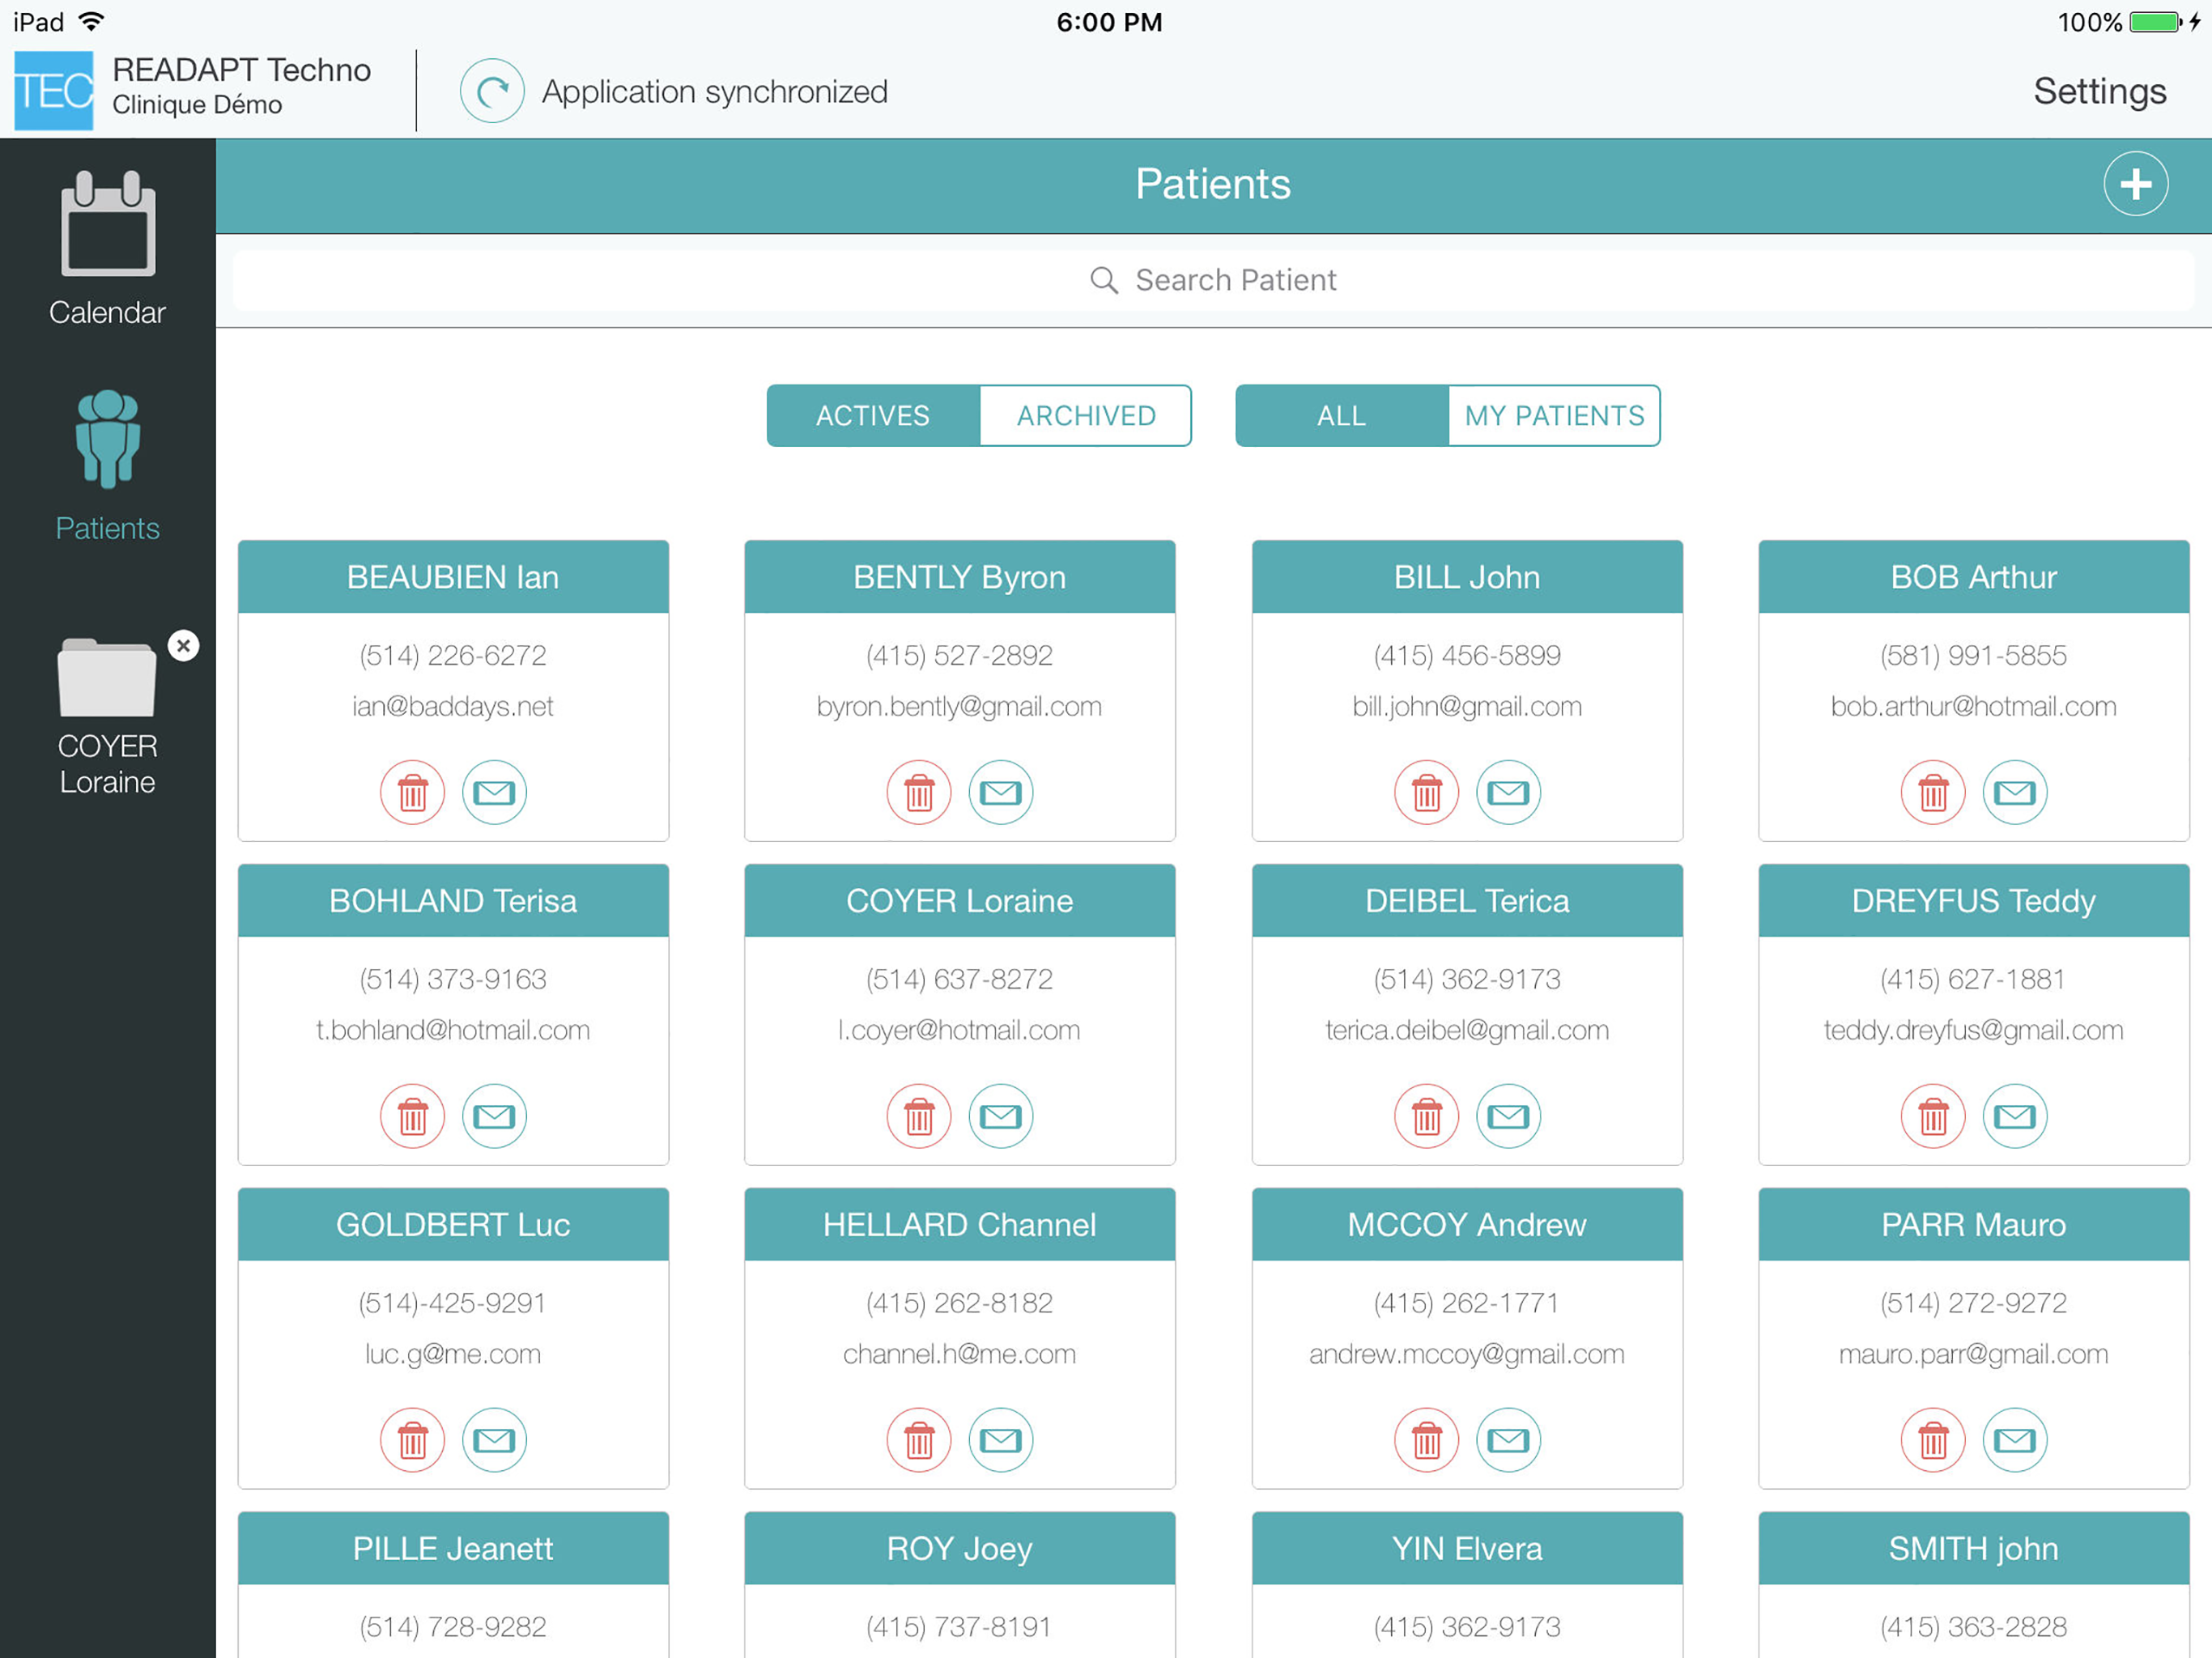The image size is (2212, 1658).
Task: Click the Application synchronized status text
Action: (714, 92)
